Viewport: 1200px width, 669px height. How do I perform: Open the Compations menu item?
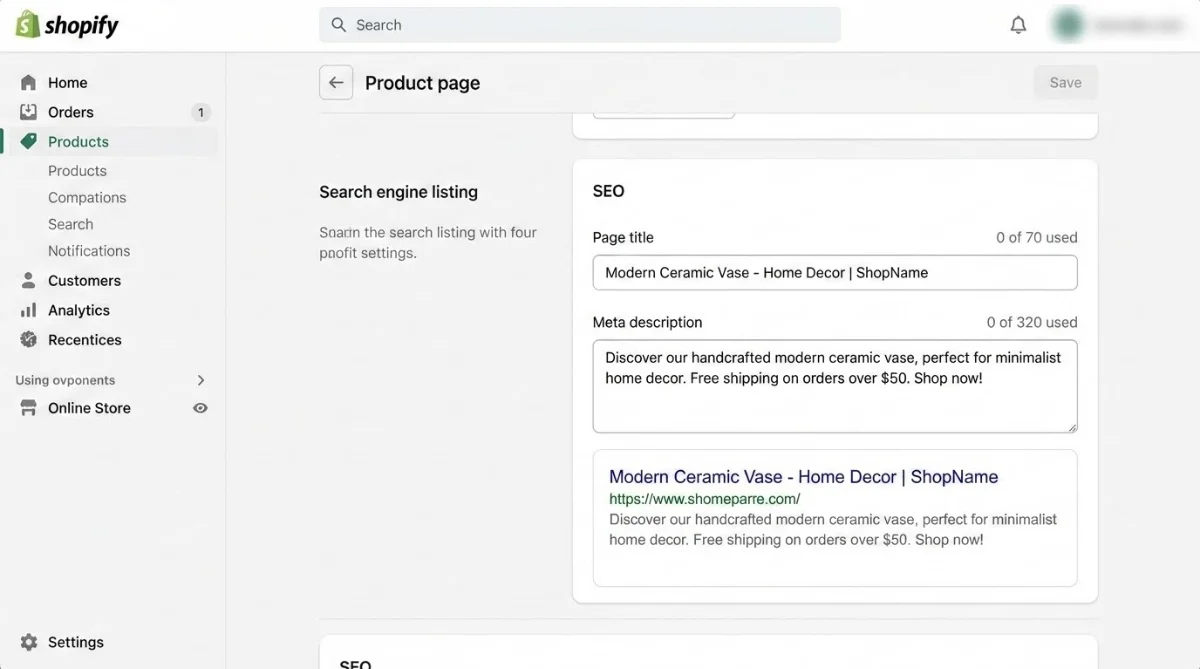(87, 197)
